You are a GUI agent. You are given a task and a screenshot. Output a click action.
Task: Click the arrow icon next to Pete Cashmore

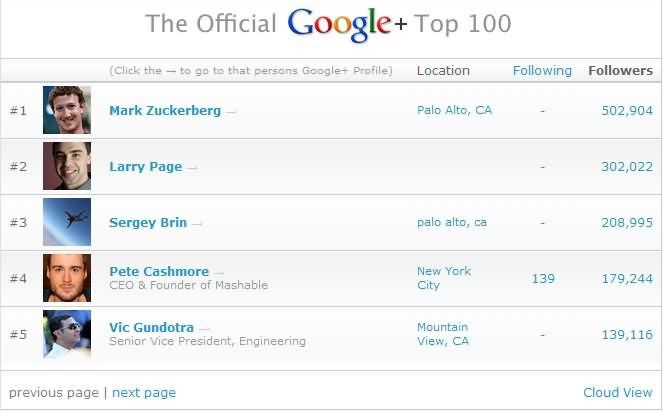(x=219, y=272)
